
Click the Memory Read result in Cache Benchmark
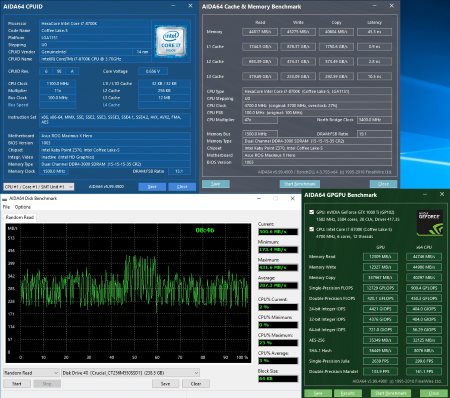click(x=260, y=32)
